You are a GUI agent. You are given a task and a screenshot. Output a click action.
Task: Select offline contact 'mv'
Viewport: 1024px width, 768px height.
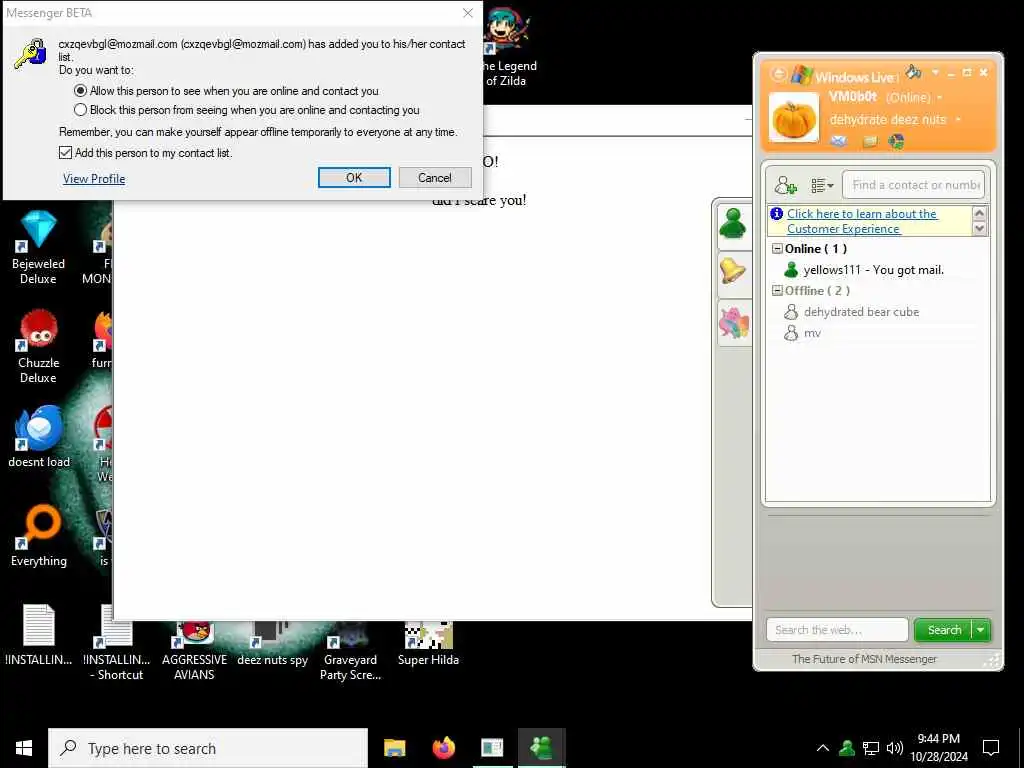click(x=812, y=333)
